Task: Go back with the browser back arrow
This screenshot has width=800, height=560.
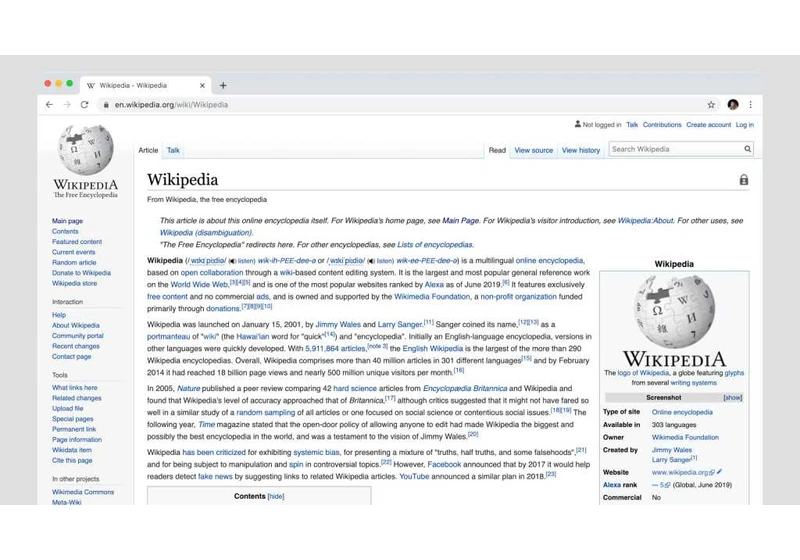Action: pyautogui.click(x=49, y=105)
